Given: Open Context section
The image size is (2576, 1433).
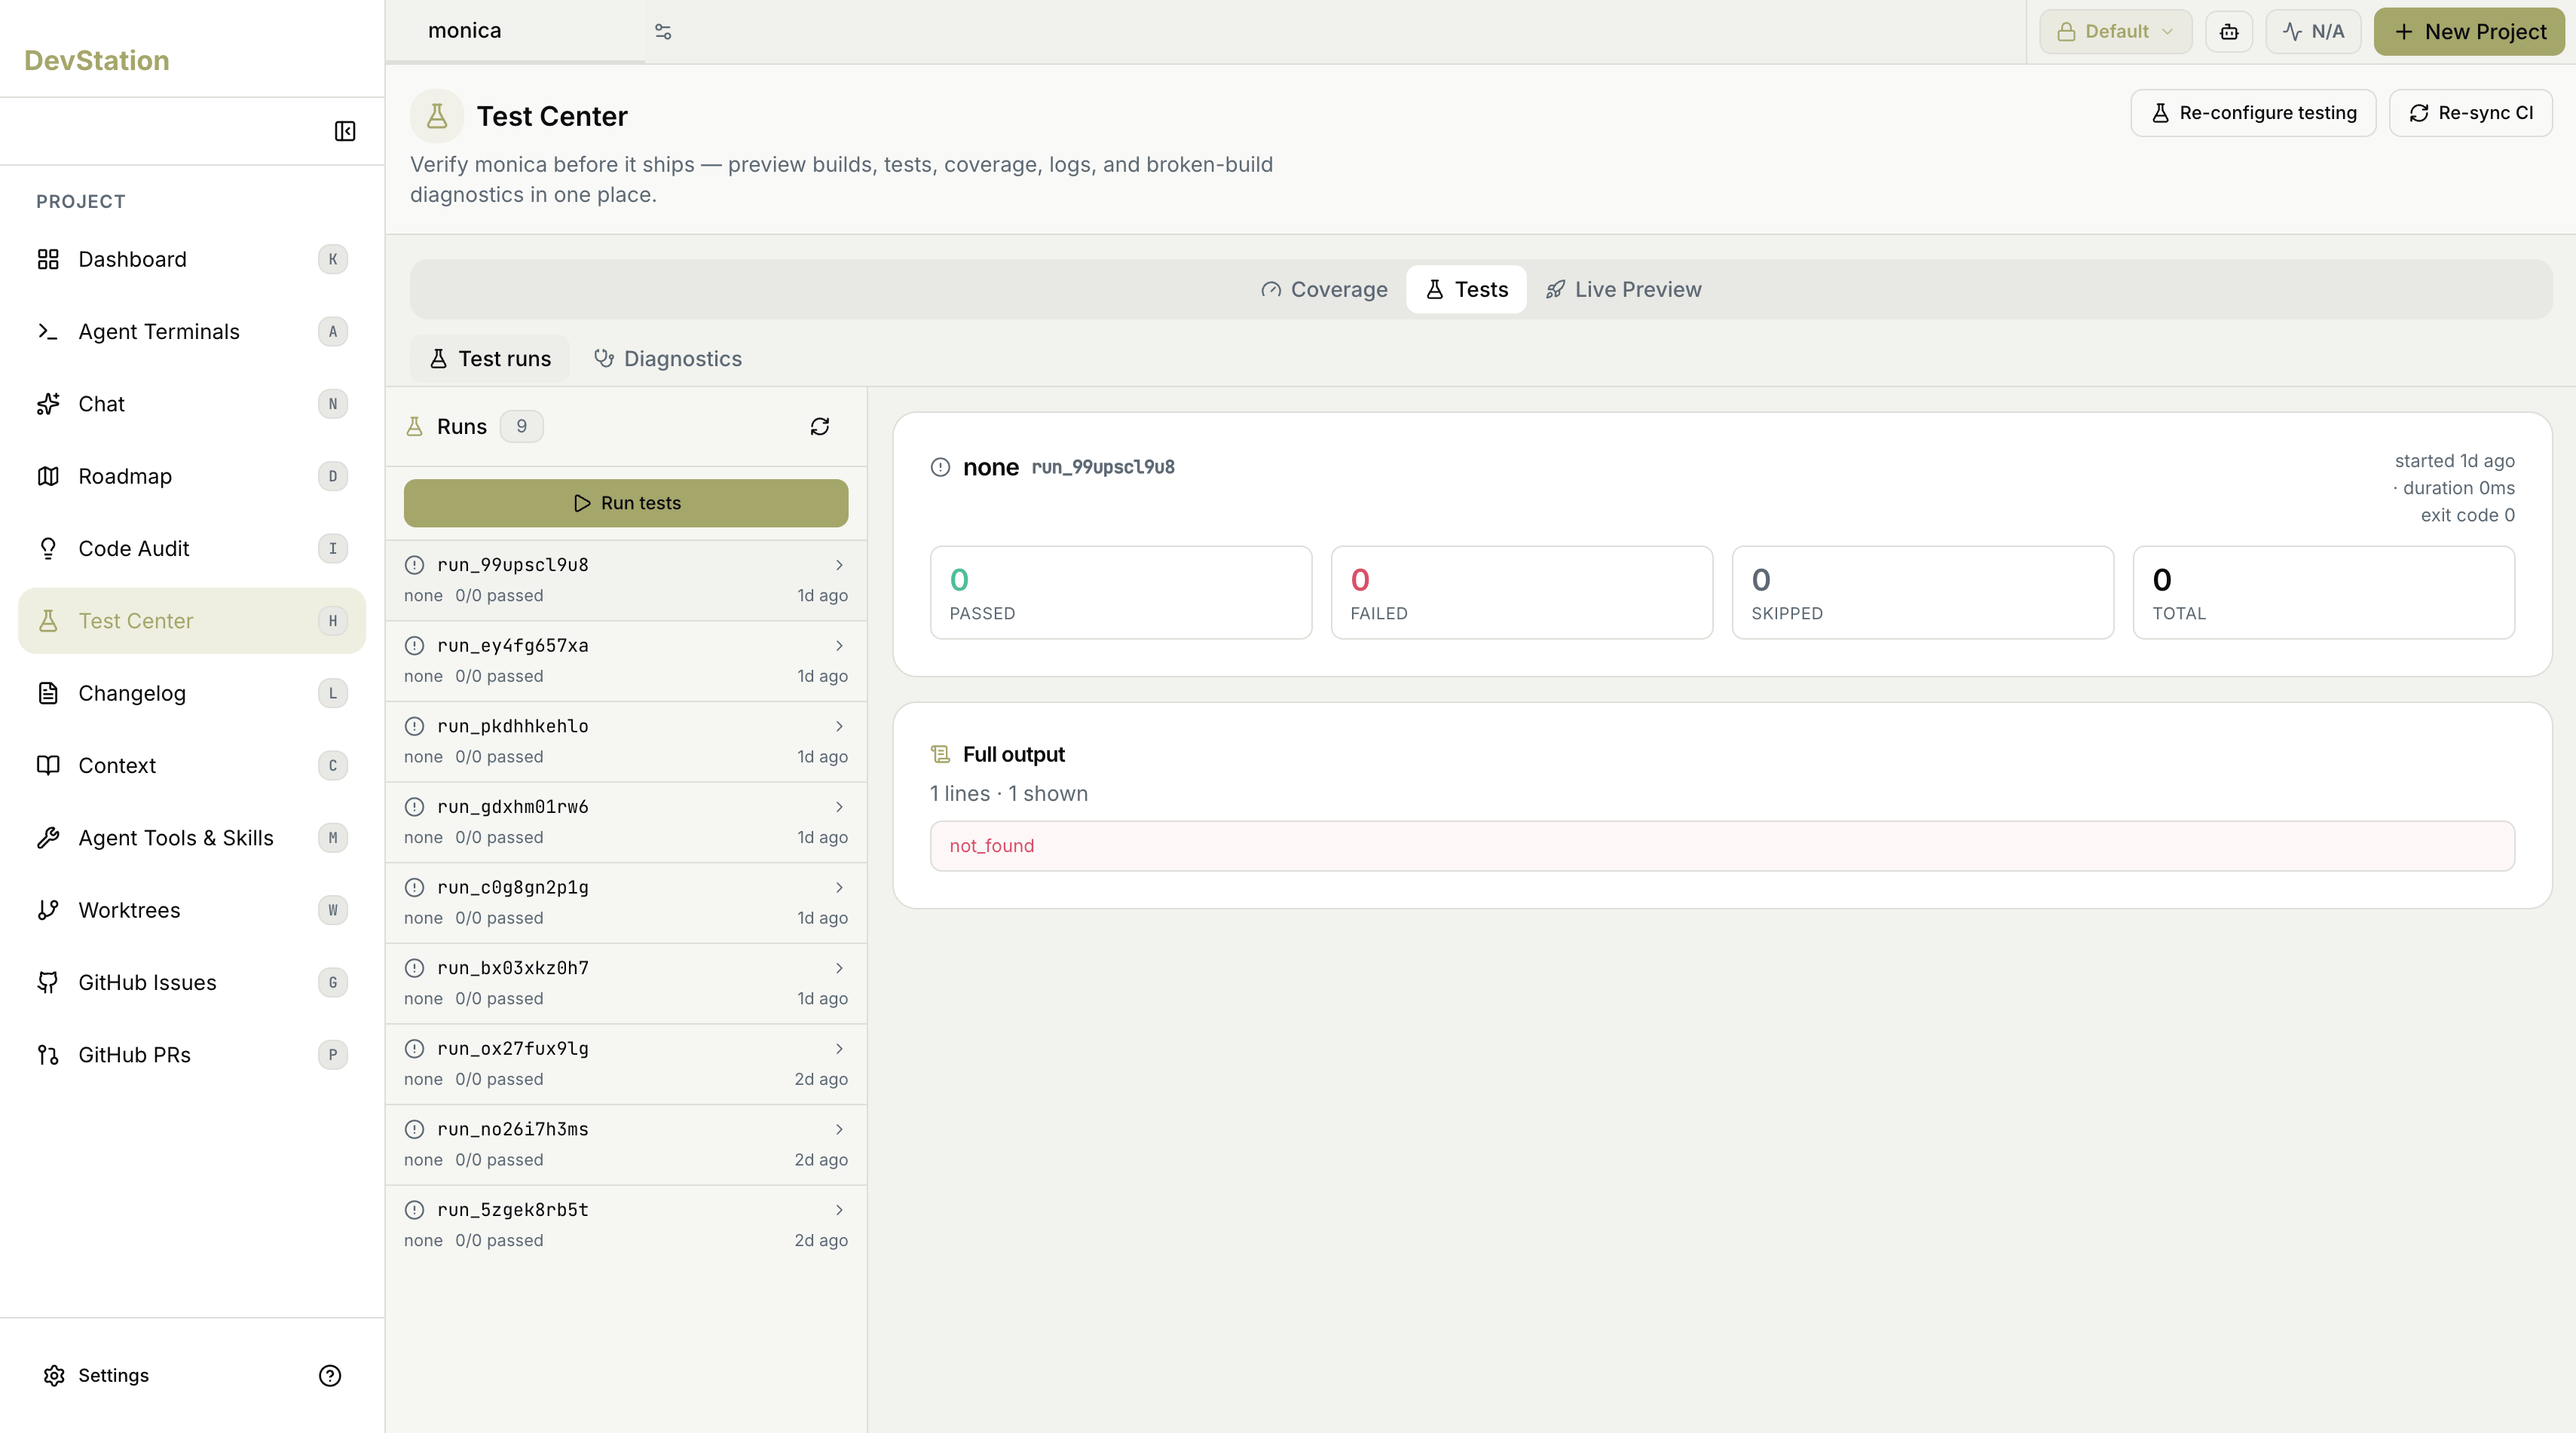Looking at the screenshot, I should (192, 765).
